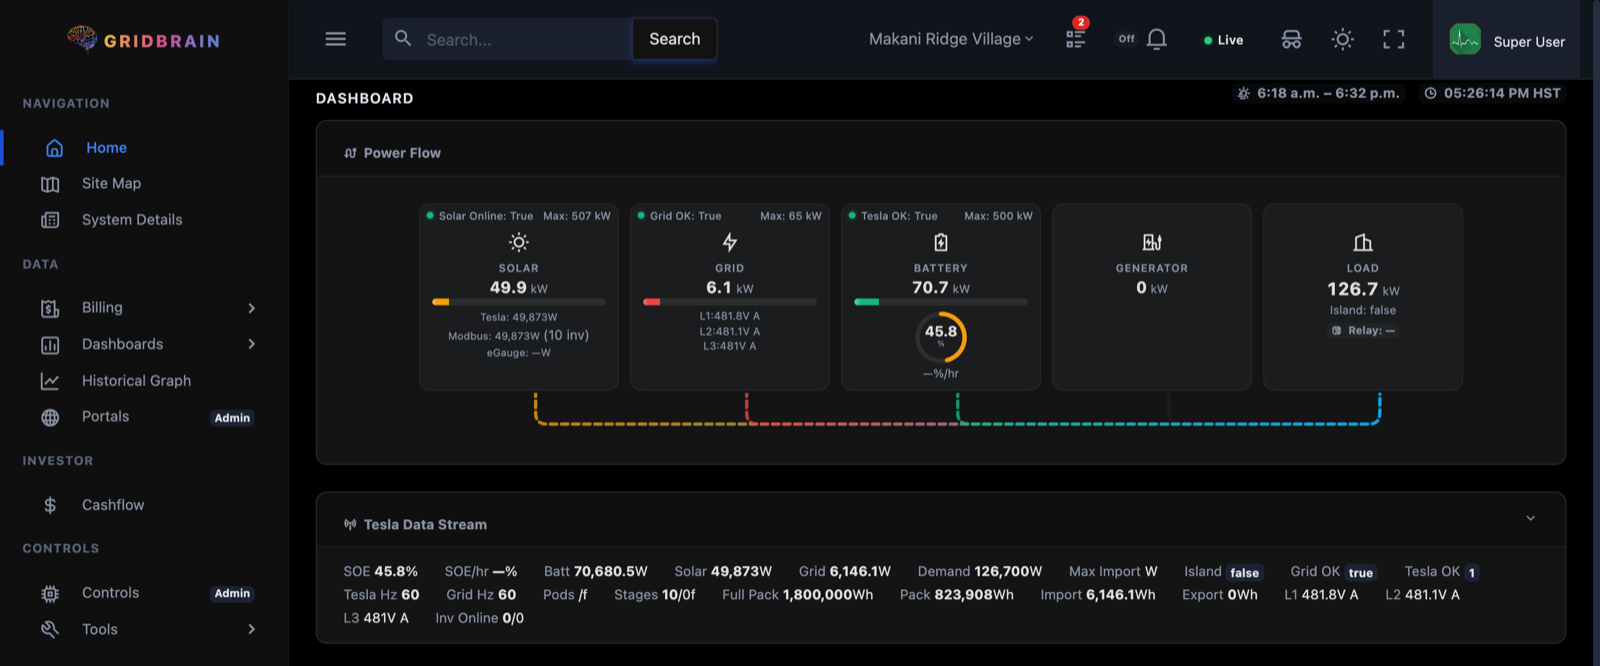The image size is (1600, 666).
Task: Click the Island false badge
Action: coord(1245,573)
